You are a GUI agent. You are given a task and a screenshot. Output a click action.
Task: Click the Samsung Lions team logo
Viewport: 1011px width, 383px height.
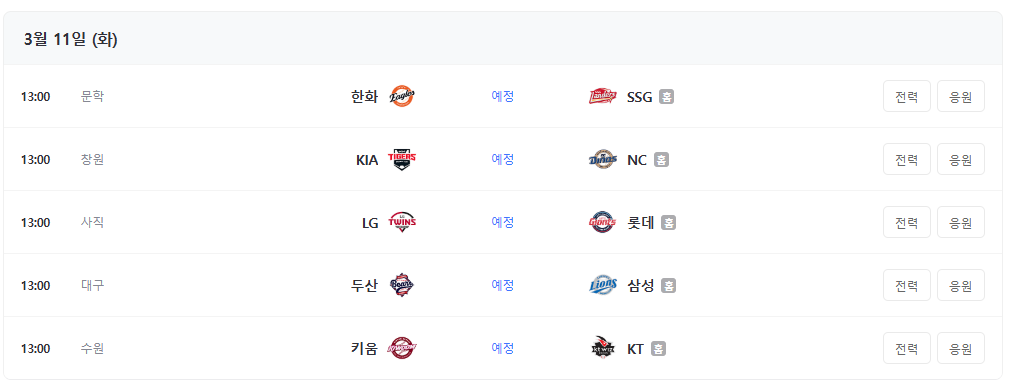click(x=603, y=285)
